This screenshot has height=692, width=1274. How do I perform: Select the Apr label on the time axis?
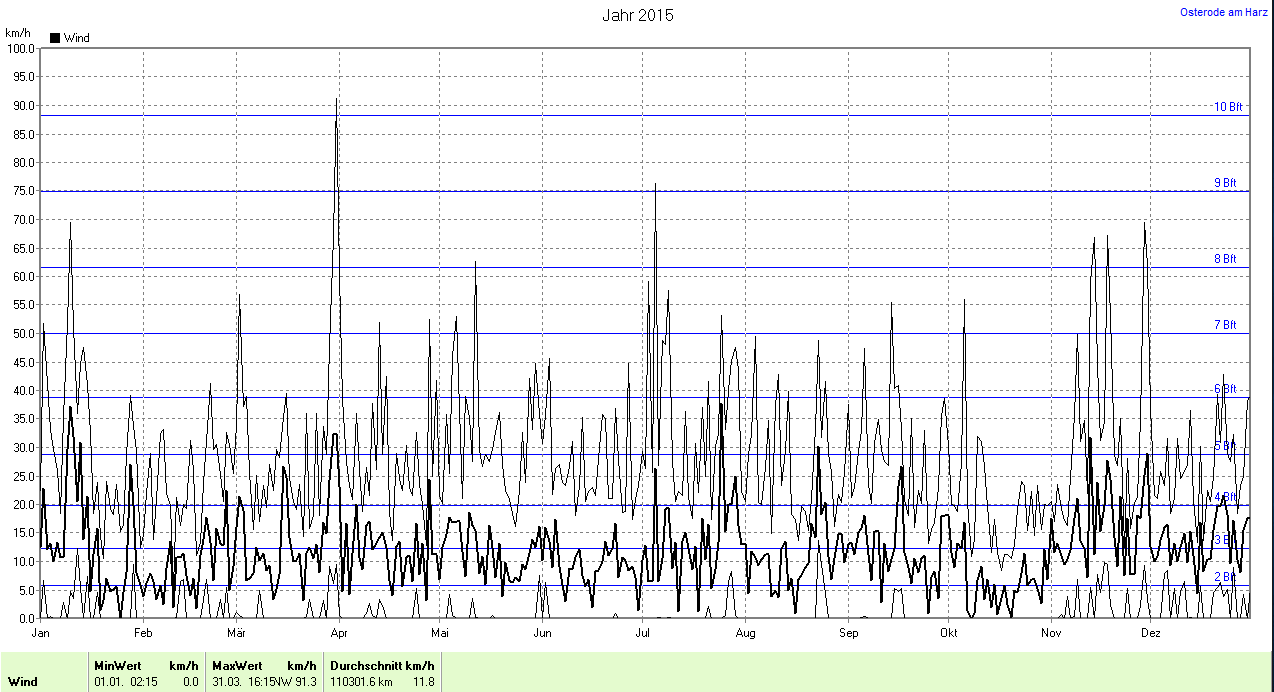(338, 633)
